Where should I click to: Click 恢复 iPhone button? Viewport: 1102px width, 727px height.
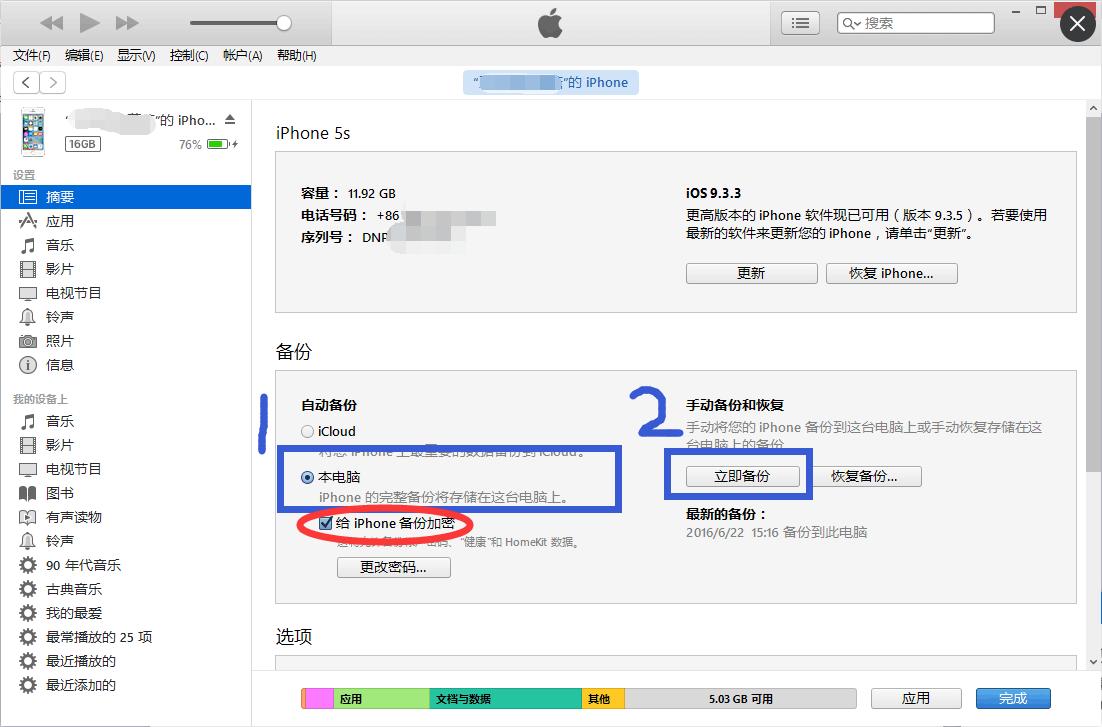pos(891,272)
